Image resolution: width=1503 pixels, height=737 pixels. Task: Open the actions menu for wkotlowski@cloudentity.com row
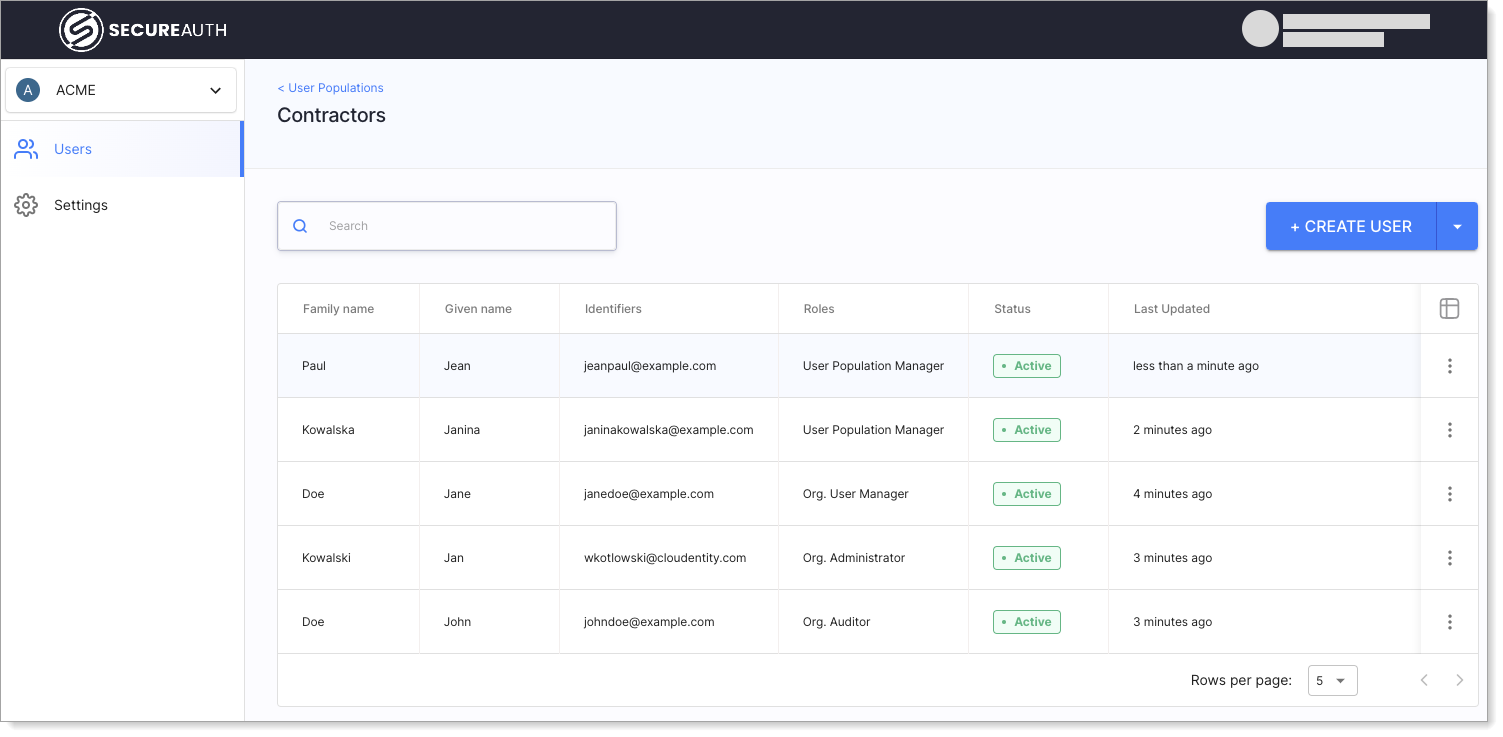click(1449, 558)
